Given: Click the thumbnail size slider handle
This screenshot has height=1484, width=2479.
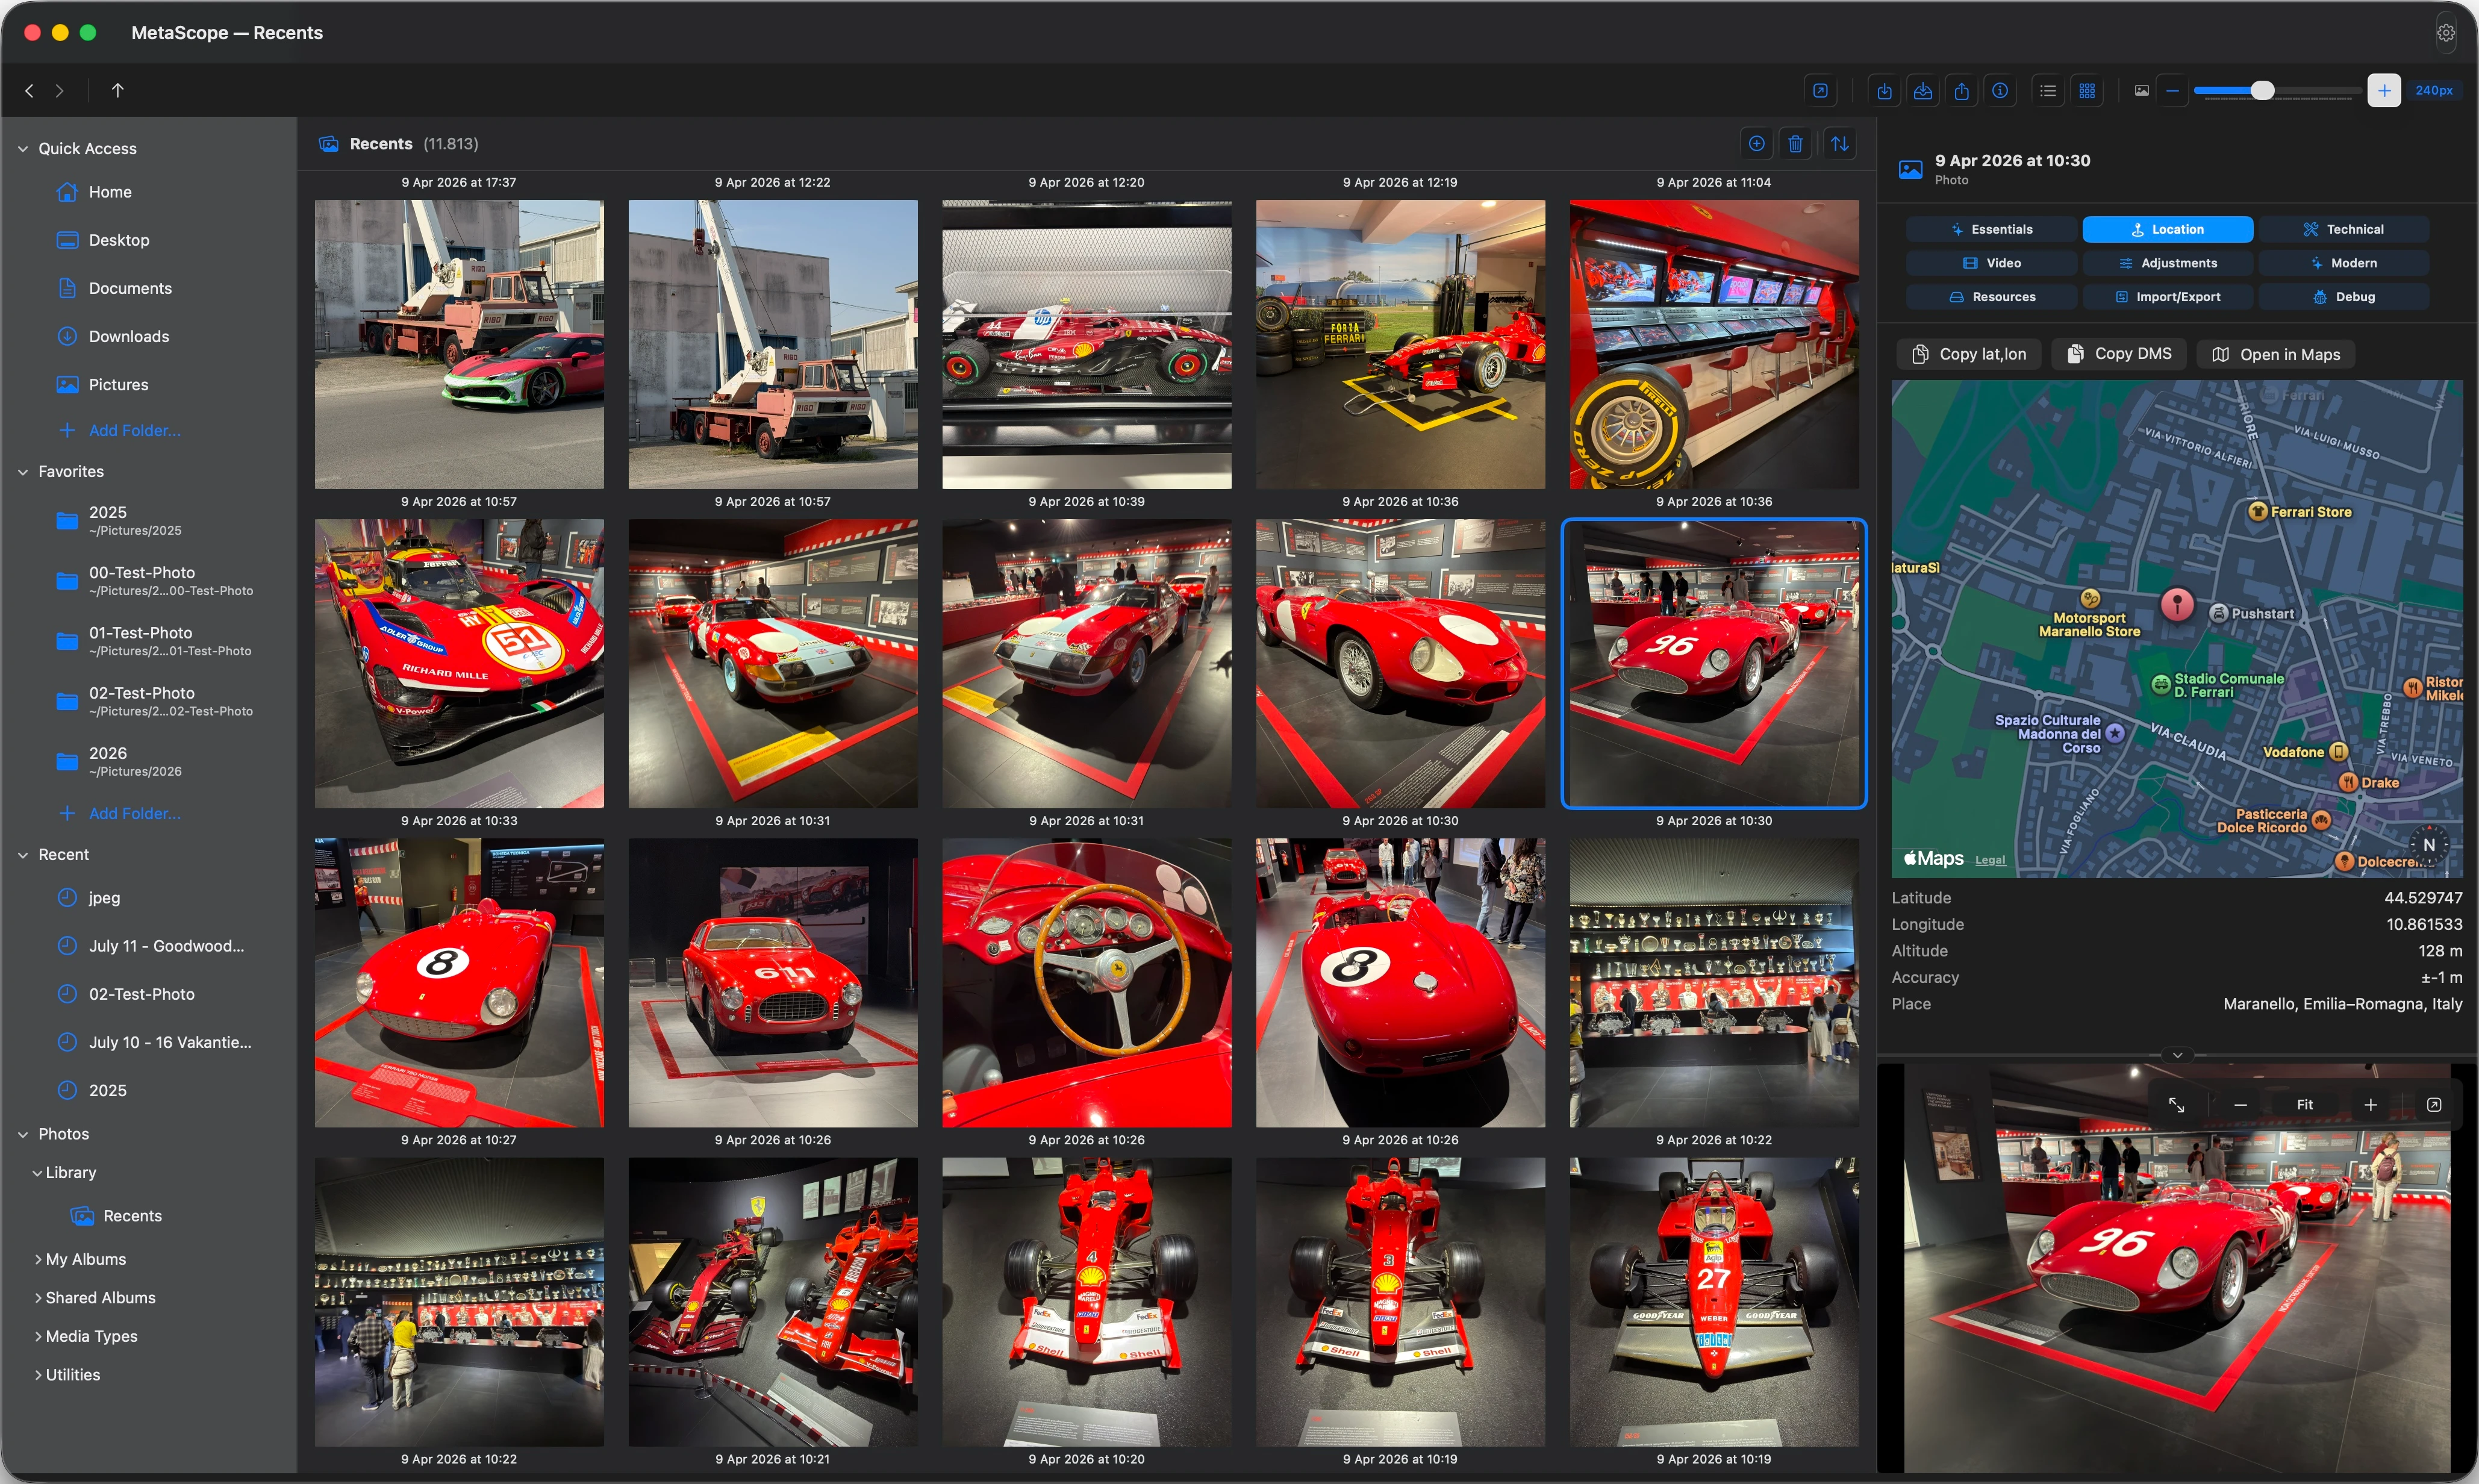Looking at the screenshot, I should (x=2262, y=91).
